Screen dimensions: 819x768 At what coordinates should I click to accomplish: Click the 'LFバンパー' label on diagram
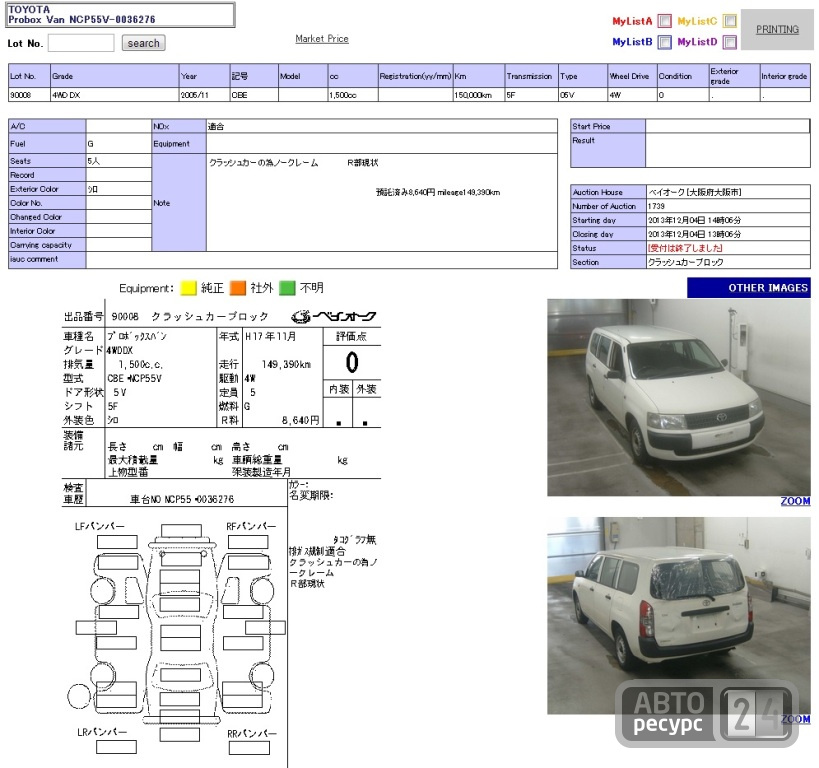[x=100, y=526]
